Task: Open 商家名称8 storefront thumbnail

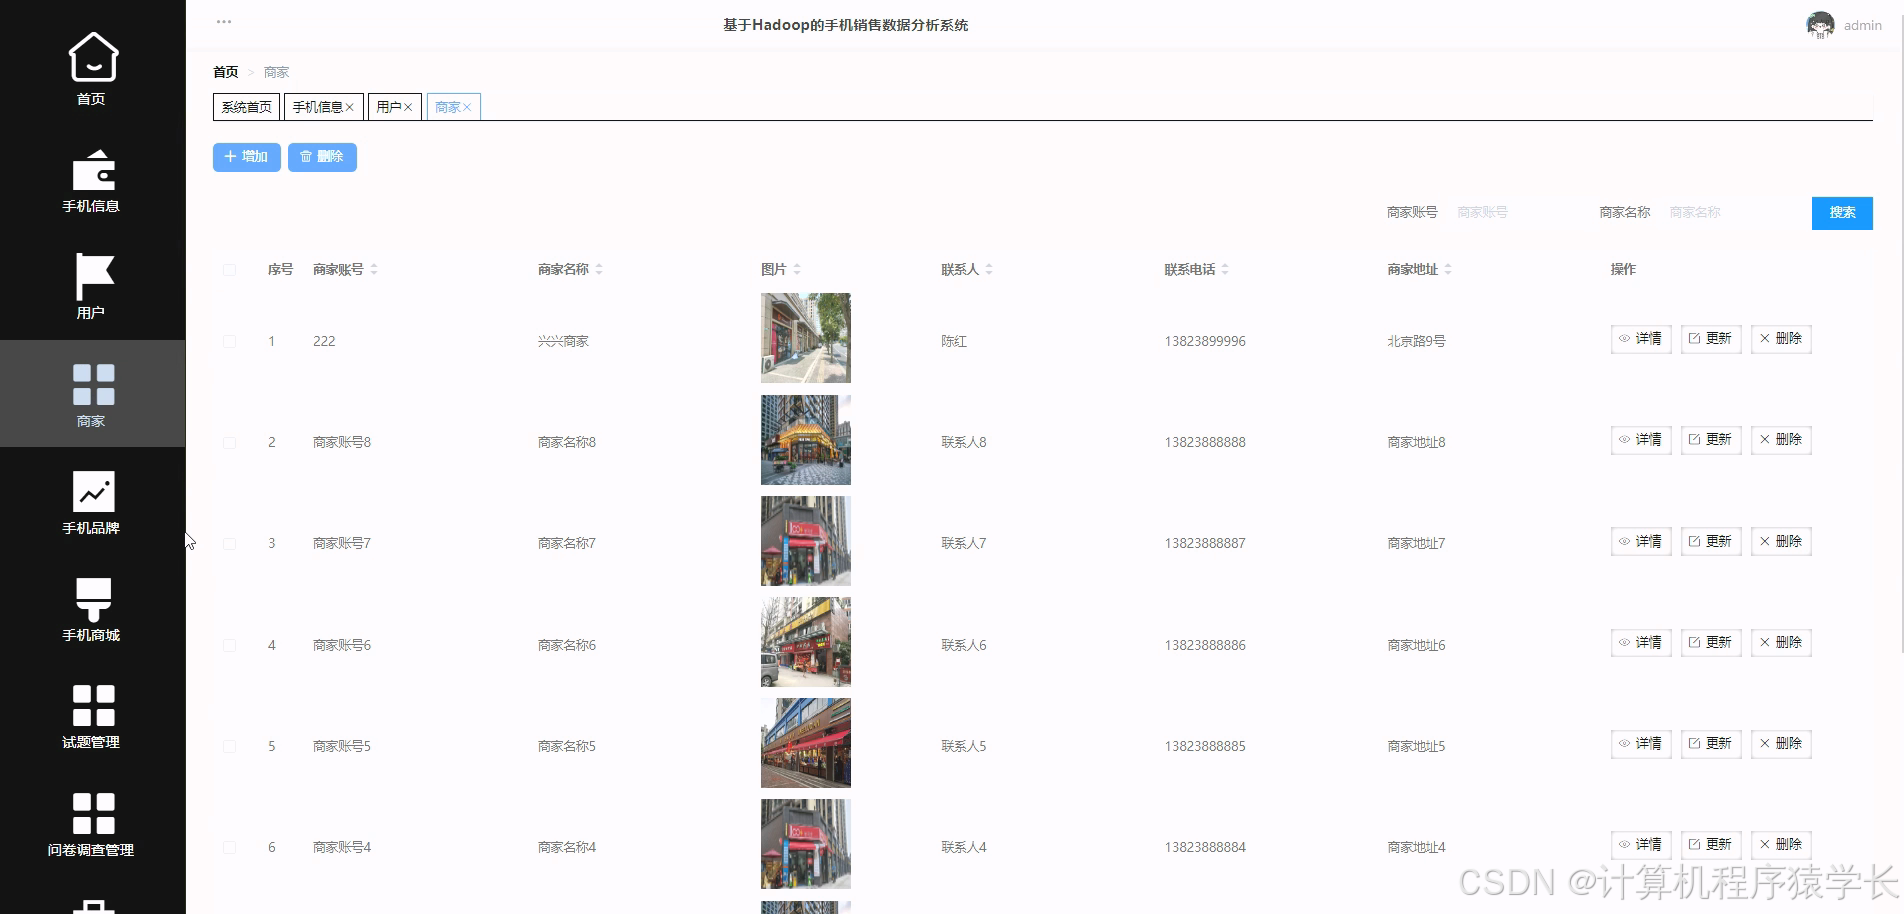Action: point(806,440)
